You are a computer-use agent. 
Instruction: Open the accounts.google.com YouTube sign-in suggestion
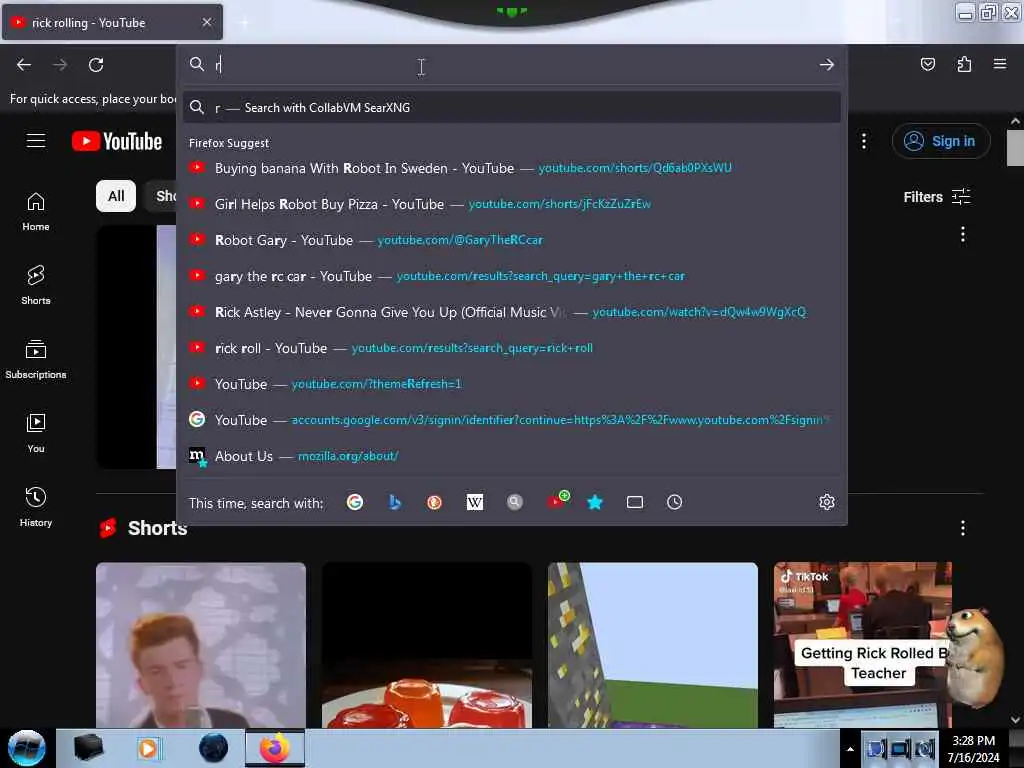512,420
